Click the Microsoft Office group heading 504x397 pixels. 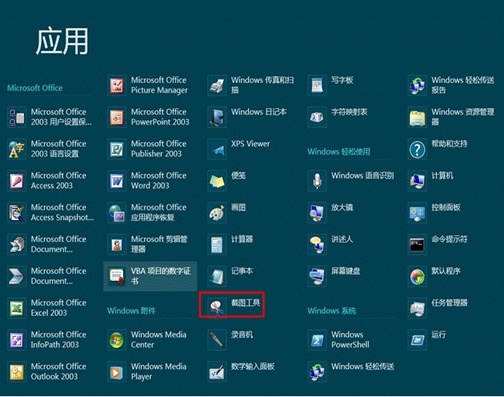click(x=35, y=88)
